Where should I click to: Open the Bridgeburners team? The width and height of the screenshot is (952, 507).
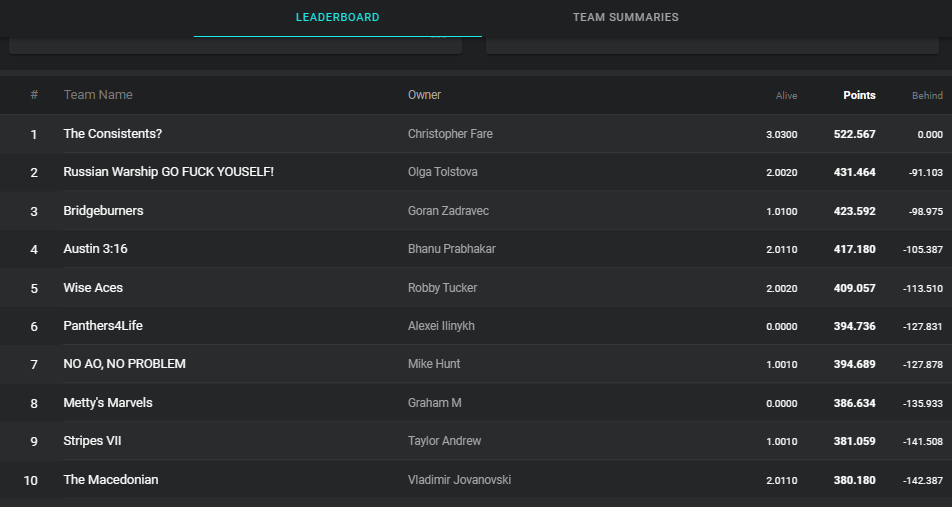pos(103,211)
